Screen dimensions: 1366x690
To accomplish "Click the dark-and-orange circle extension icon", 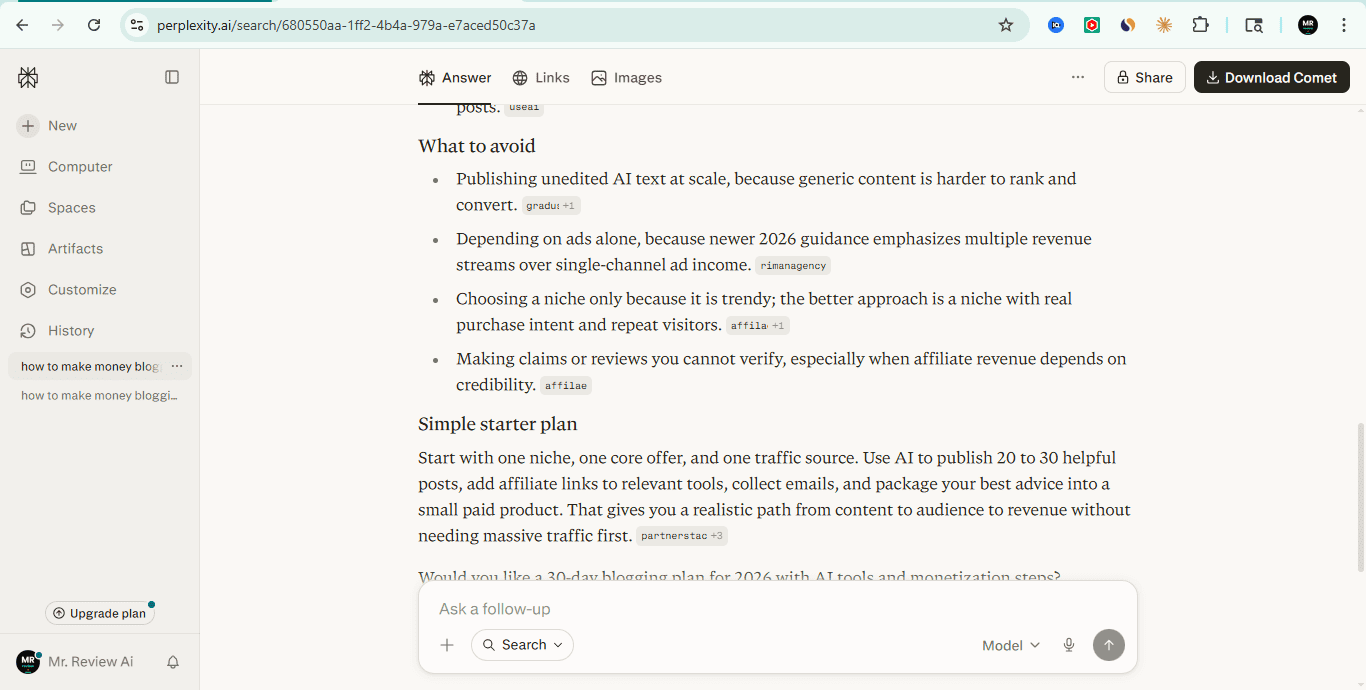I will click(x=1128, y=25).
